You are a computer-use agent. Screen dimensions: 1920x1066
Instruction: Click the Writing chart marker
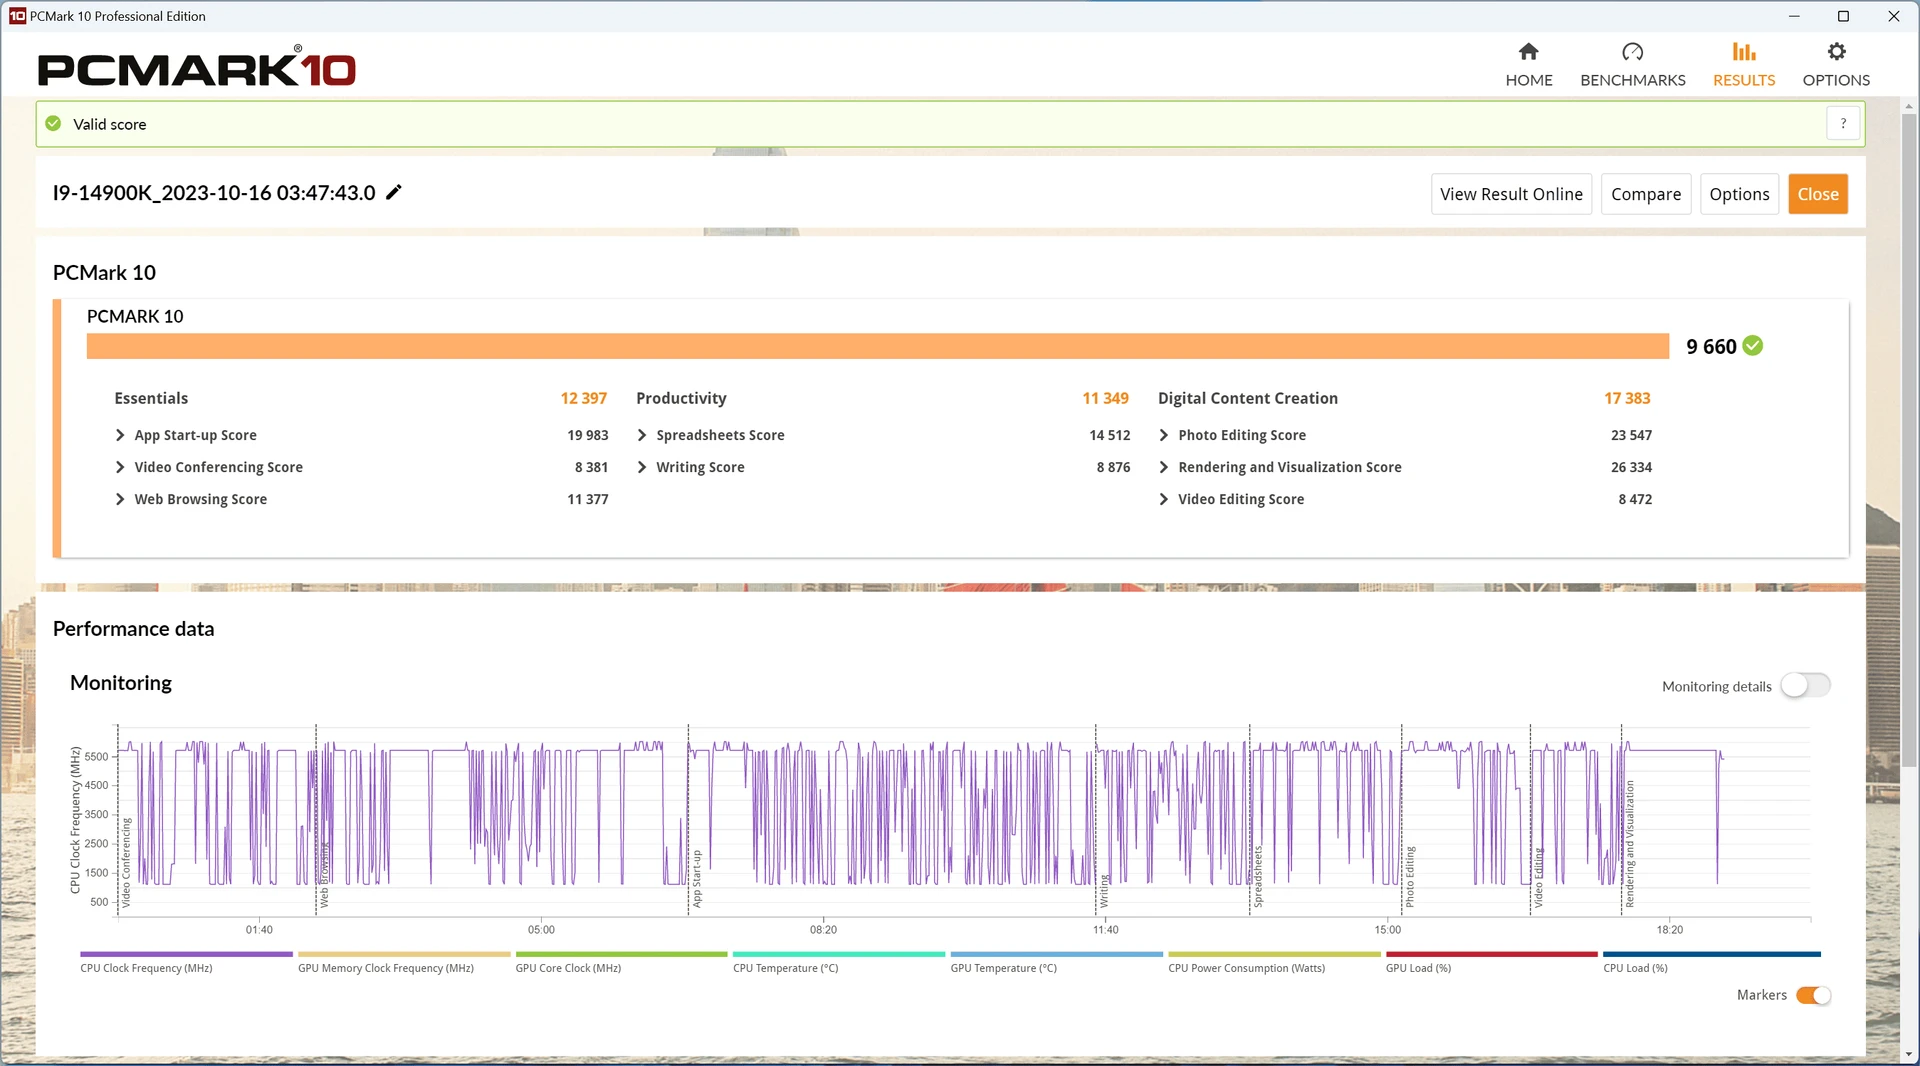(1105, 891)
